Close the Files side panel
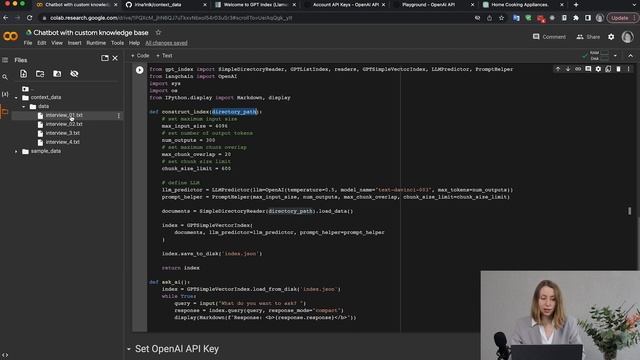Viewport: 640px width, 360px height. [x=115, y=58]
